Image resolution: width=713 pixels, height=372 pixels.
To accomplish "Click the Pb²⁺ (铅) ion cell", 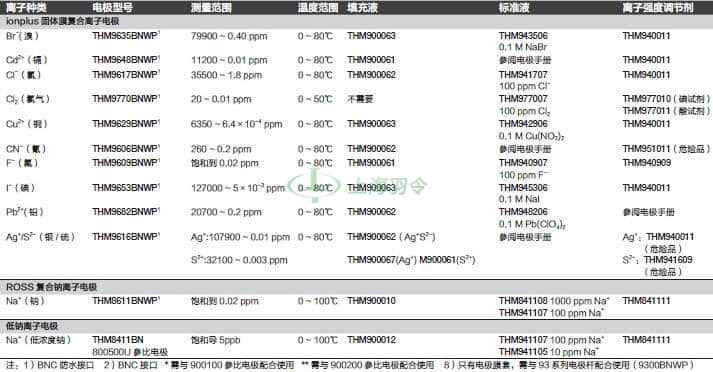I will click(x=25, y=211).
